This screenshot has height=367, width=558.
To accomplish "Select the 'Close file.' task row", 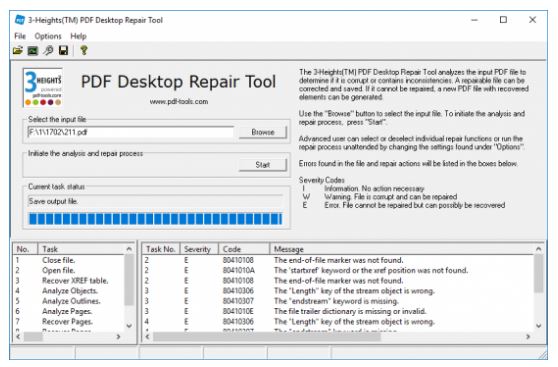I will pyautogui.click(x=69, y=260).
